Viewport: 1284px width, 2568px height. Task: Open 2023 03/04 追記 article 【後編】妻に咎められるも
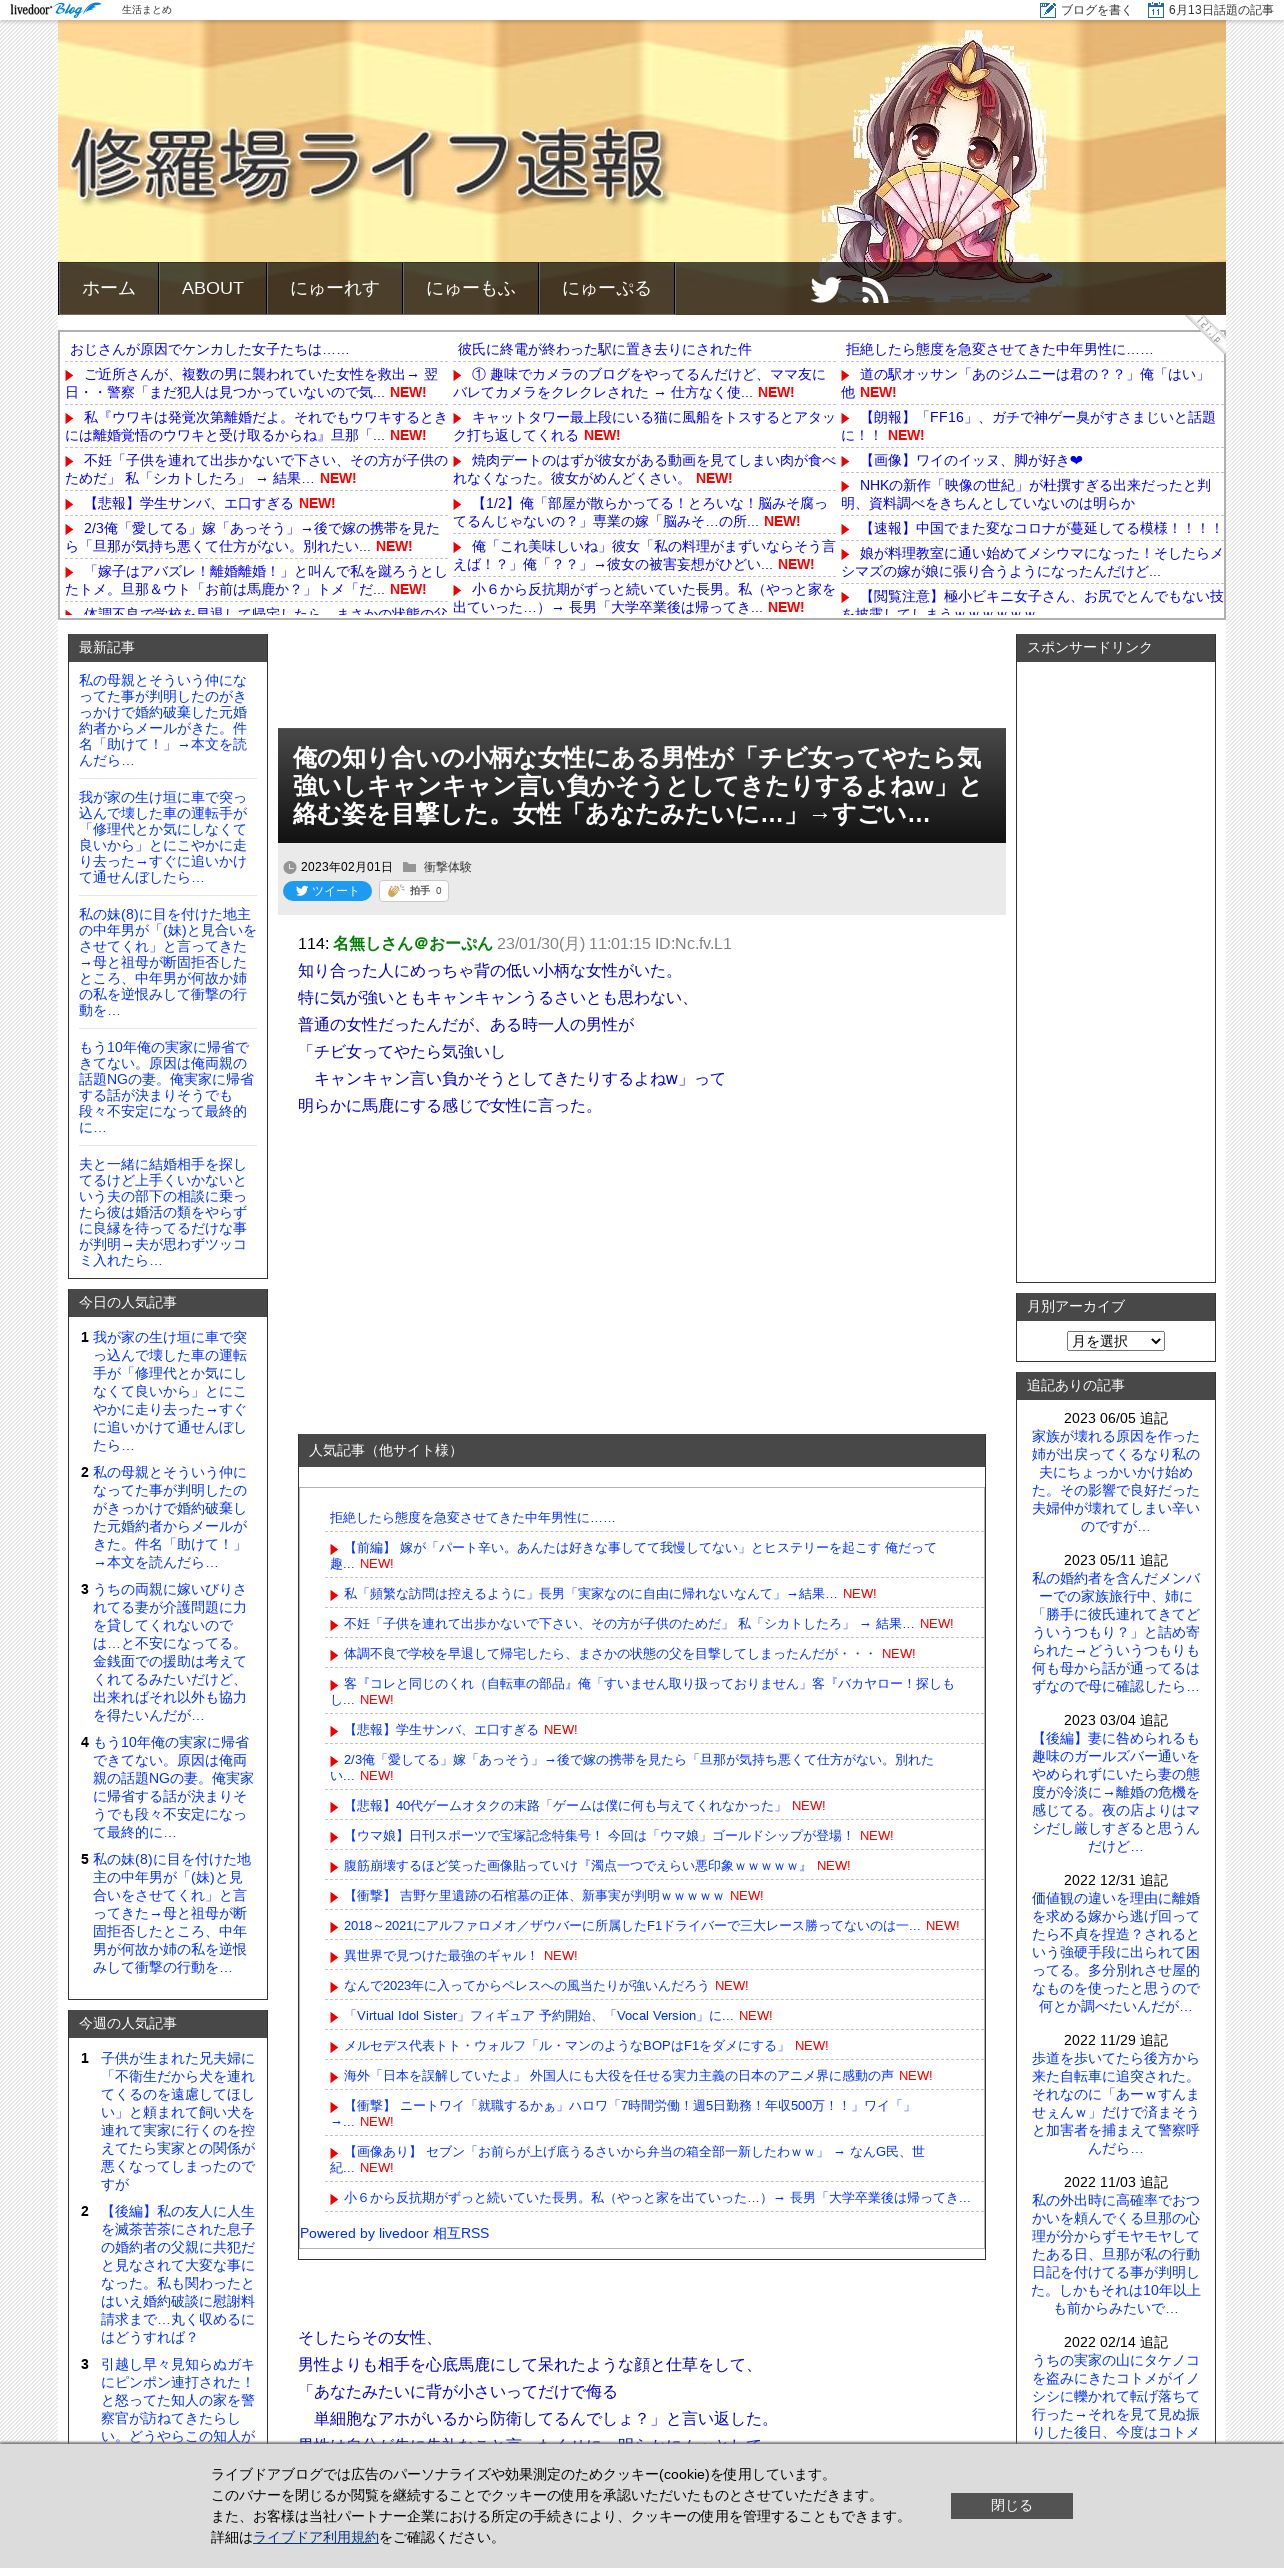tap(1115, 1792)
